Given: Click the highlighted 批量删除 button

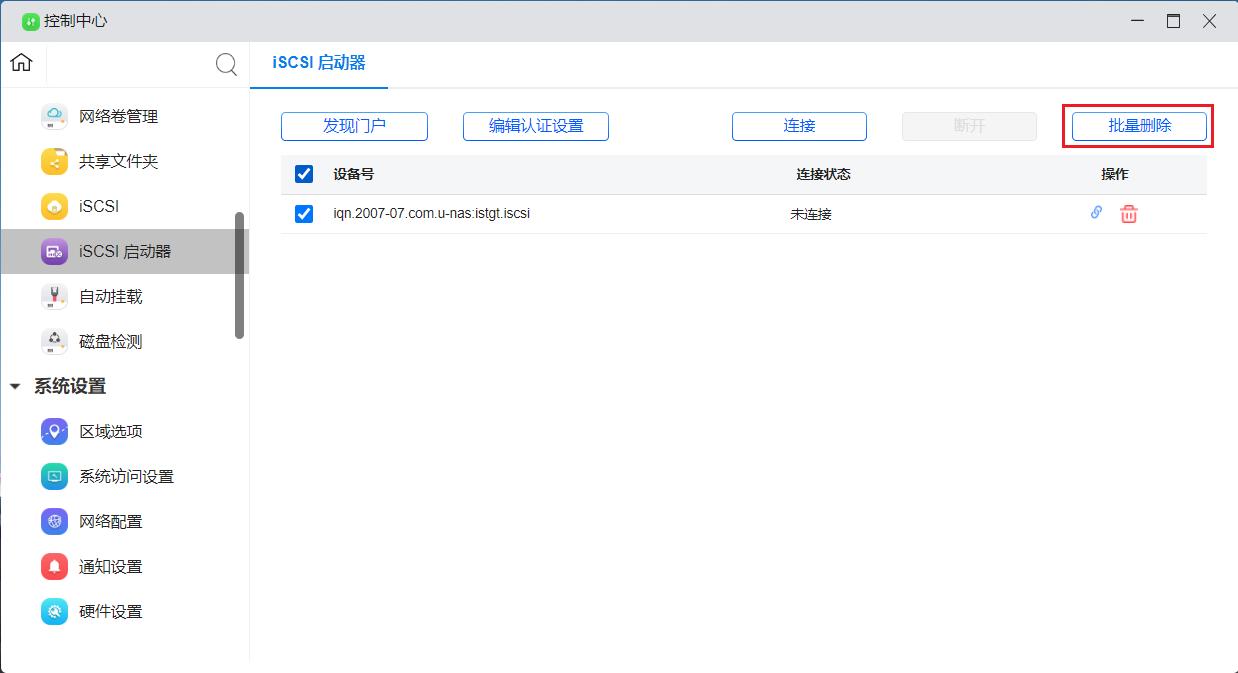Looking at the screenshot, I should (x=1138, y=126).
